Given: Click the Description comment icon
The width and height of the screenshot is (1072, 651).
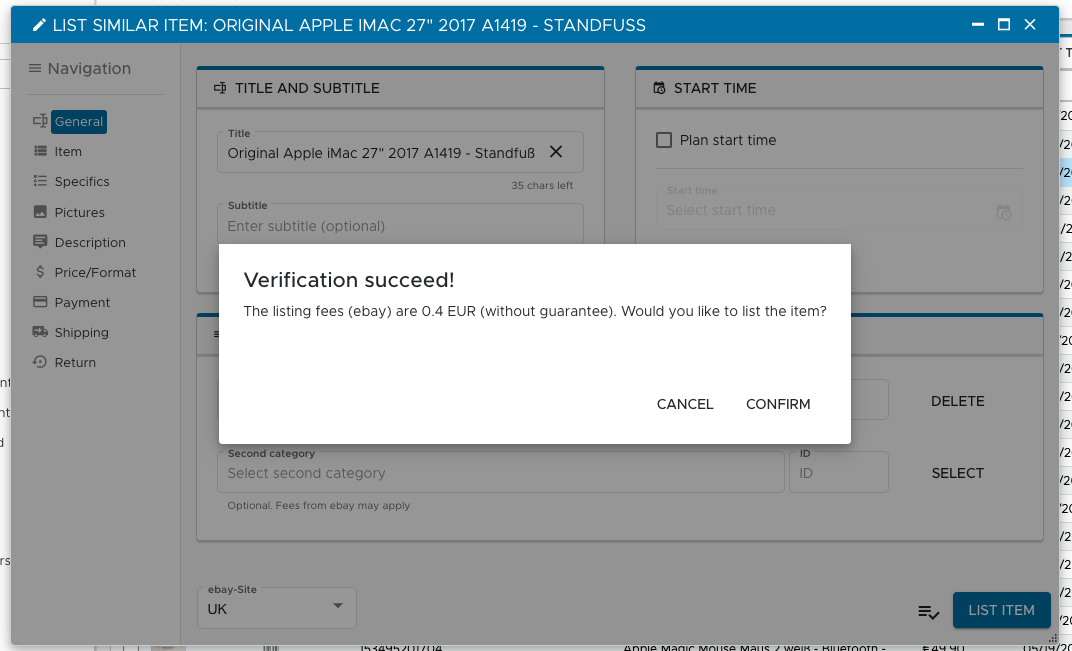Looking at the screenshot, I should click(x=40, y=242).
